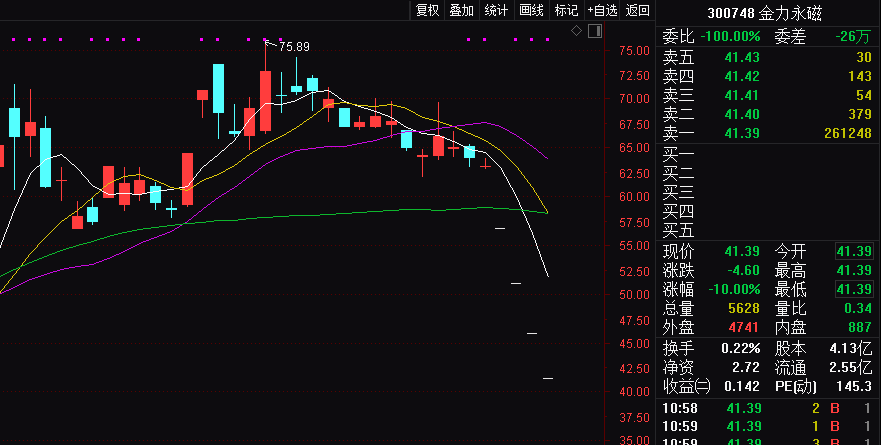Select the 卖五 price 41.43
881x445 pixels.
coord(742,57)
